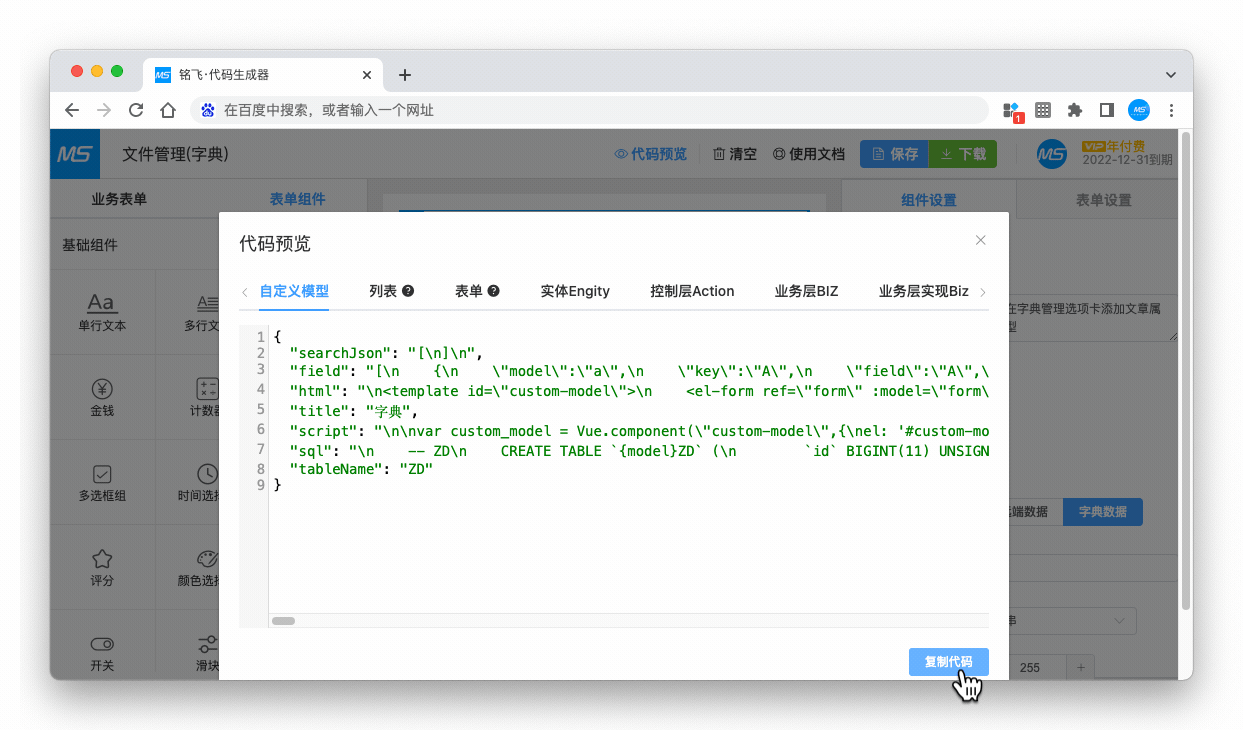
Task: Reload the page with the refresh icon
Action: point(136,110)
